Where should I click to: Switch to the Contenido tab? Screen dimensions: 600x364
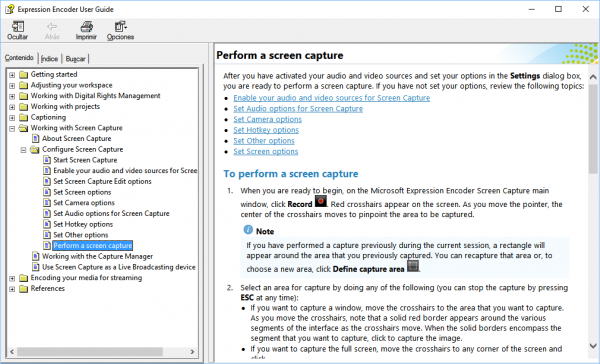coord(19,57)
